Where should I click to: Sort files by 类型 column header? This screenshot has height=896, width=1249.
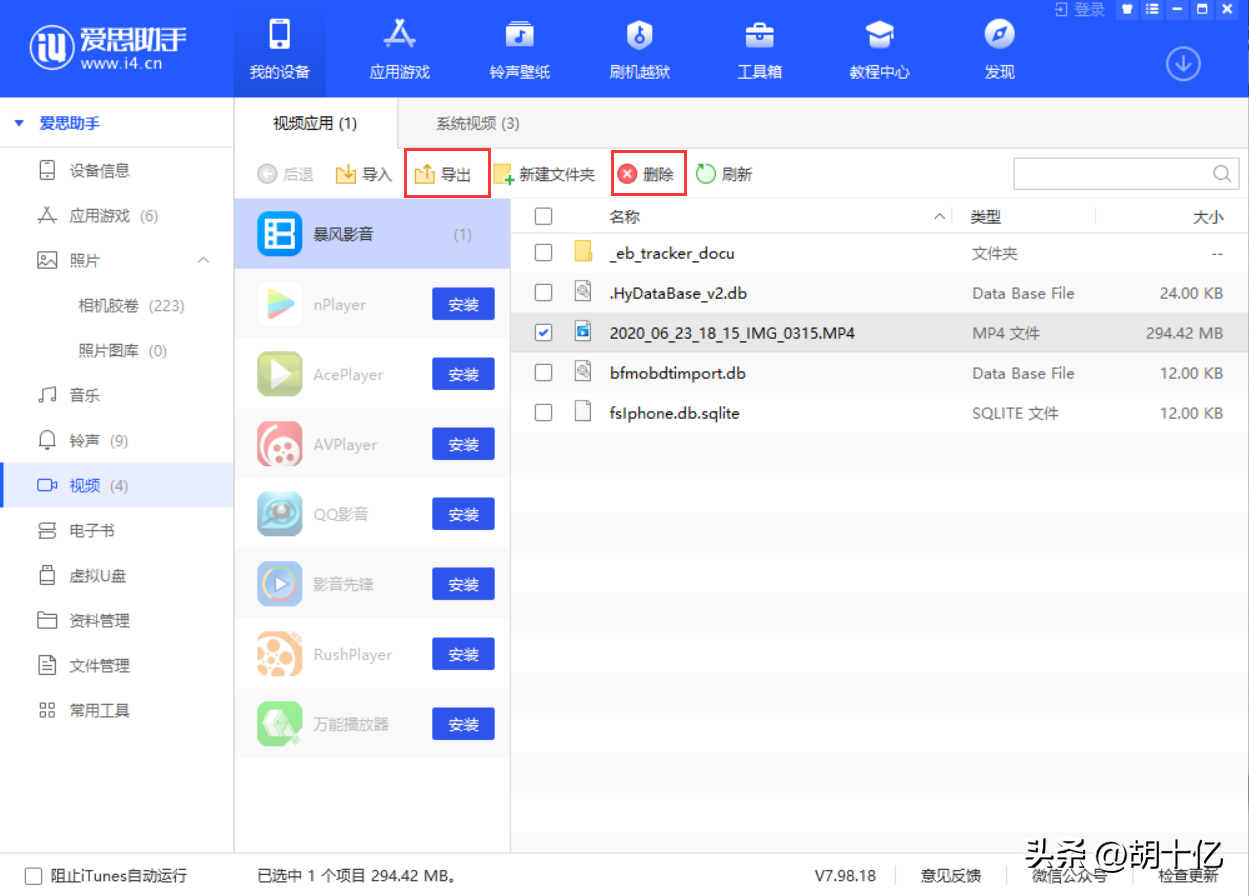[x=986, y=216]
